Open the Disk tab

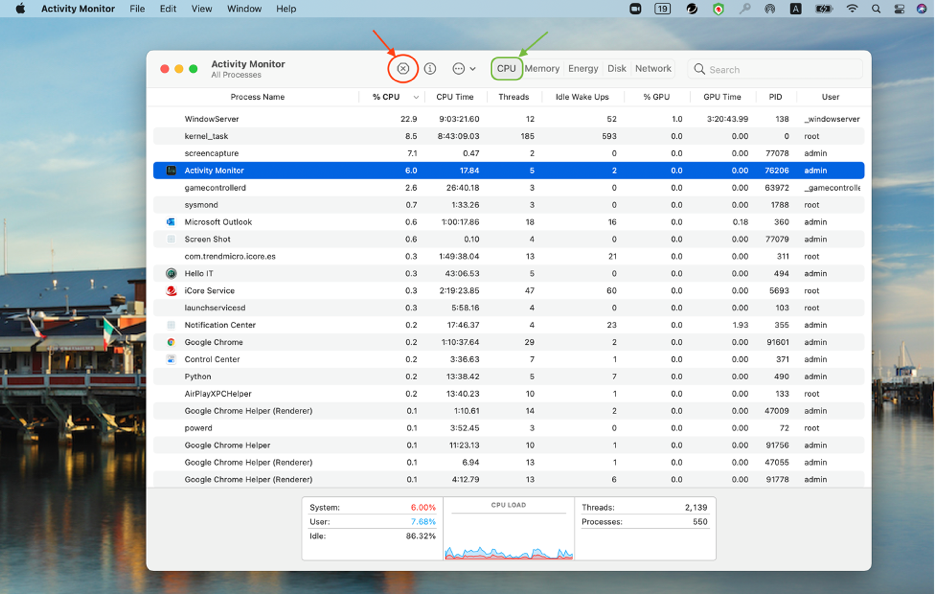click(617, 69)
